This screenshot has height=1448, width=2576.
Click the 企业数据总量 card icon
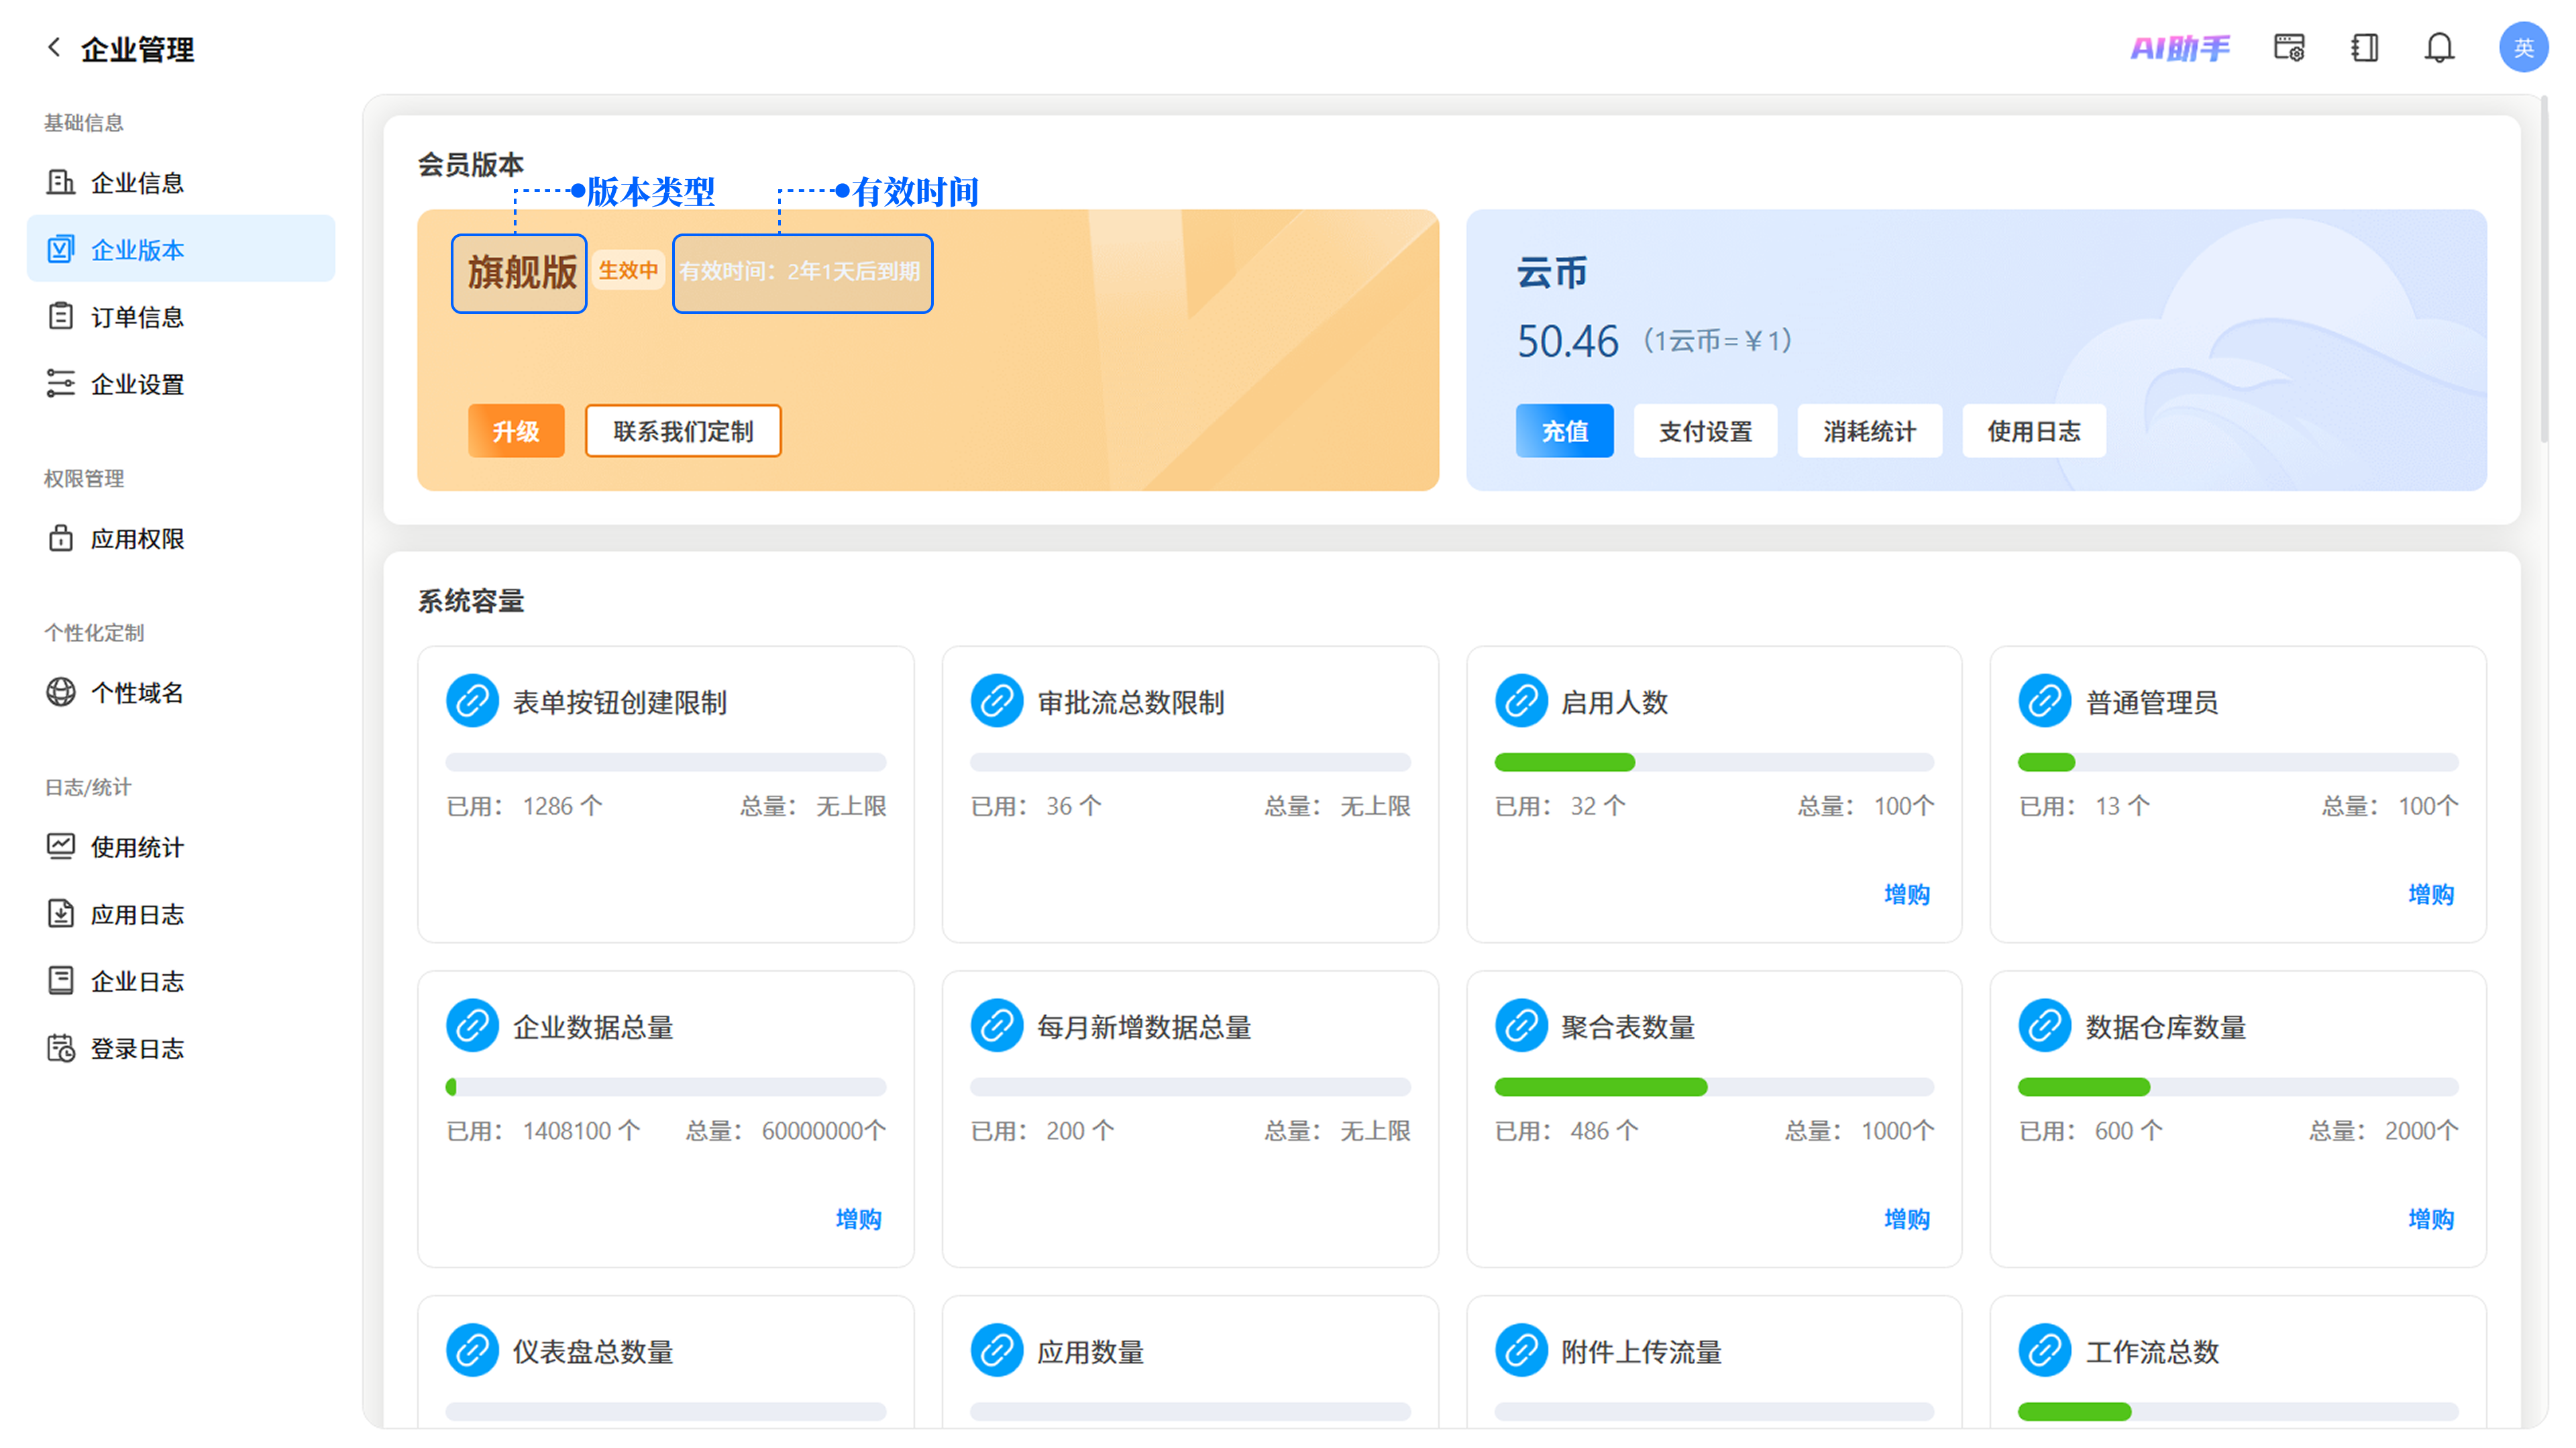(x=472, y=1026)
